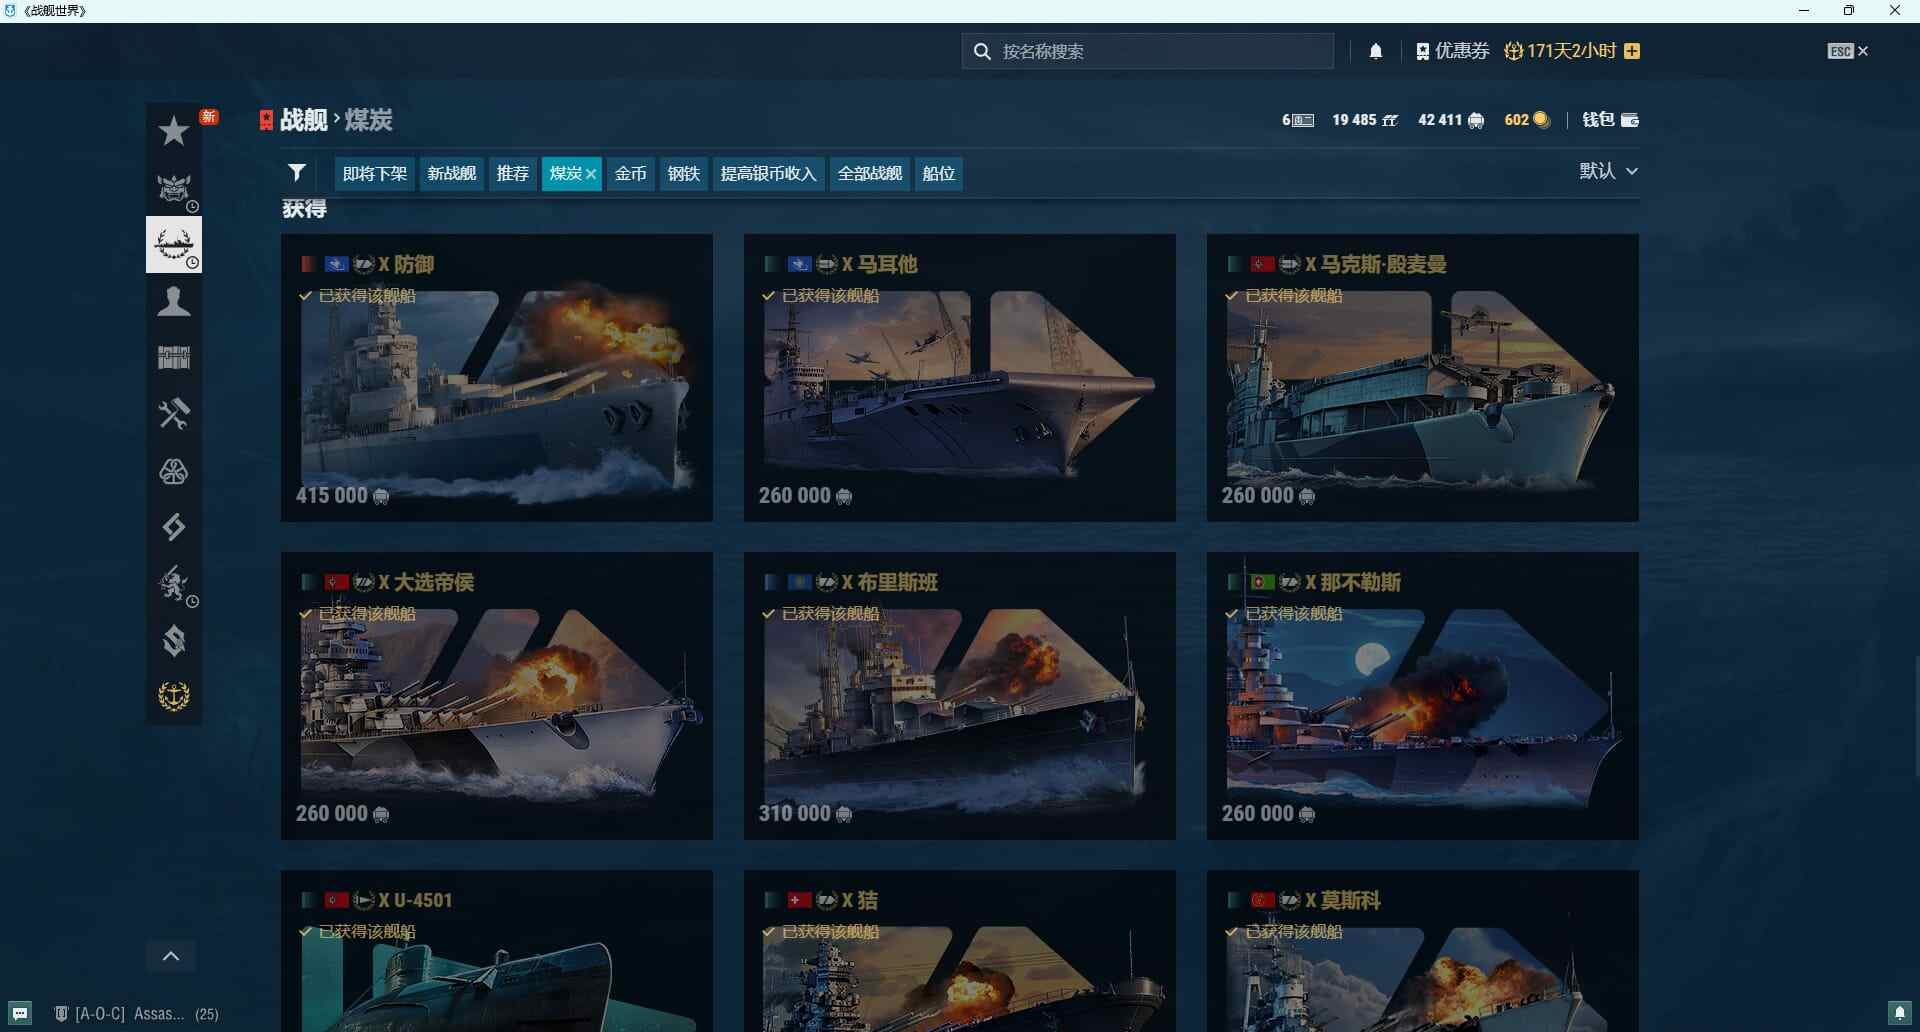The width and height of the screenshot is (1920, 1032).
Task: Click the page scrollbar on right edge
Action: [1917, 715]
